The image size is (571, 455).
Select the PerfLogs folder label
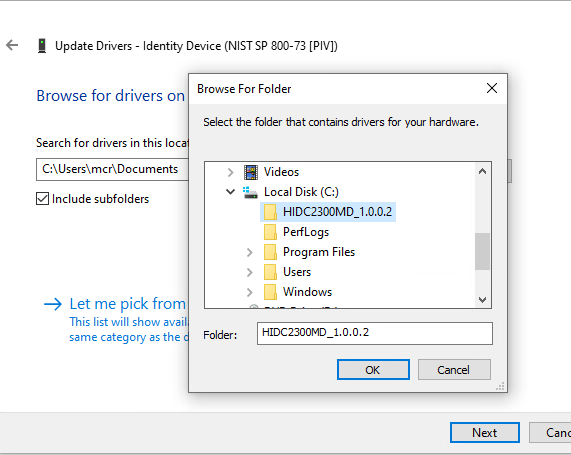(x=306, y=232)
